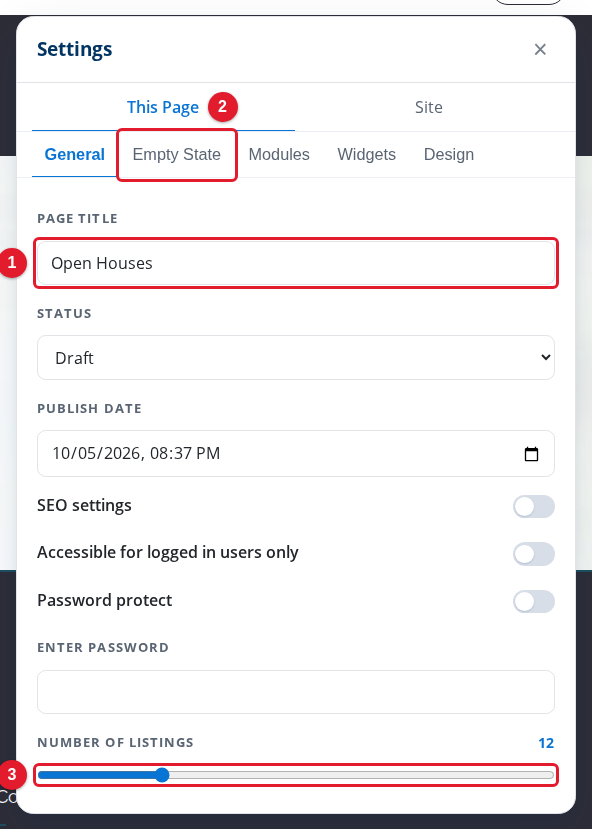Toggle the SEO settings switch
This screenshot has width=592, height=829.
(x=534, y=506)
